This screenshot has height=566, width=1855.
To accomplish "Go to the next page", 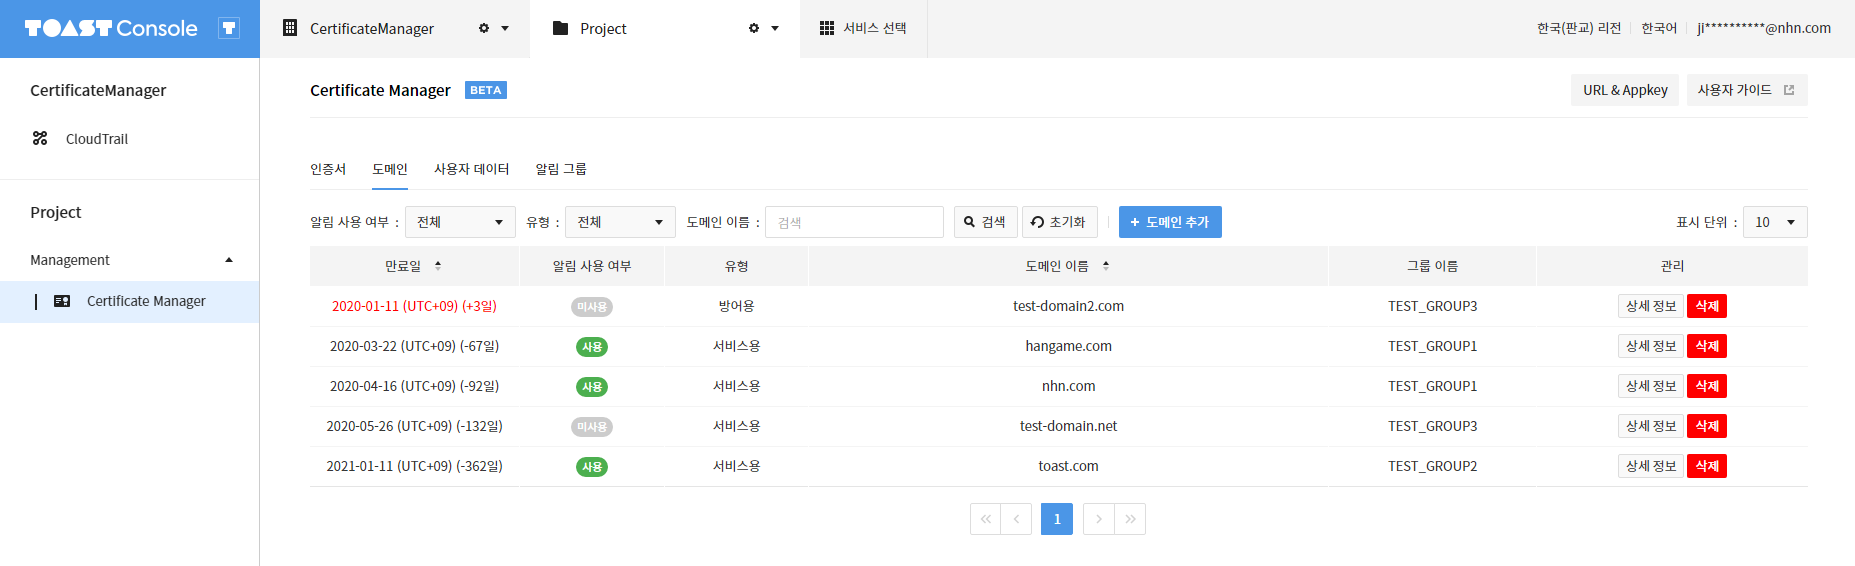I will point(1098,519).
